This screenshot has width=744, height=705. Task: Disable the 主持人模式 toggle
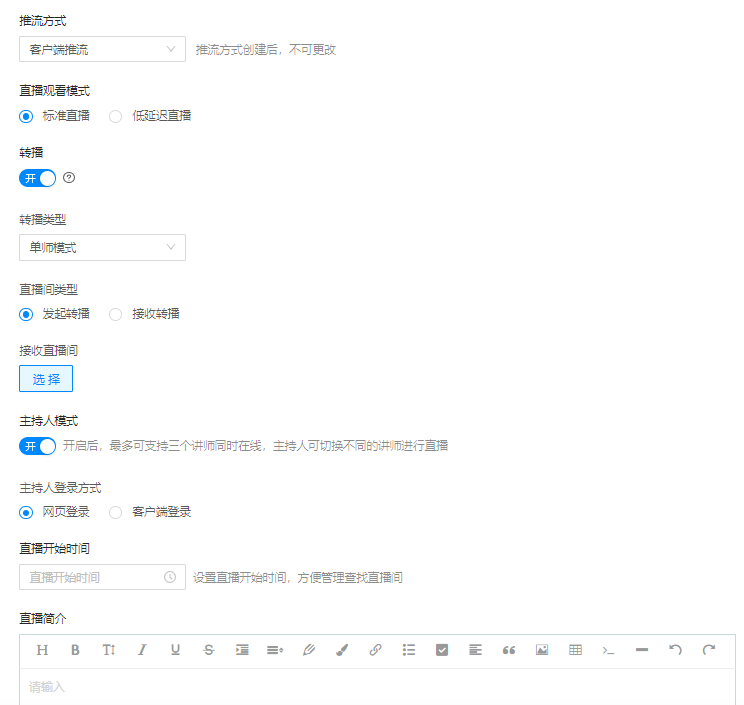tap(38, 446)
